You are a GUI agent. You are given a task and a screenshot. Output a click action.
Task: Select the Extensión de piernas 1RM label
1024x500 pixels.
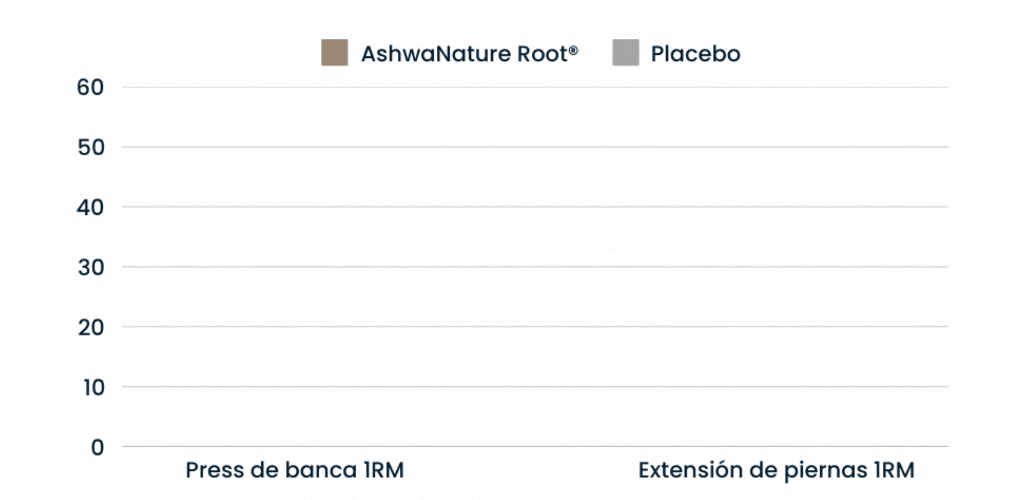776,470
